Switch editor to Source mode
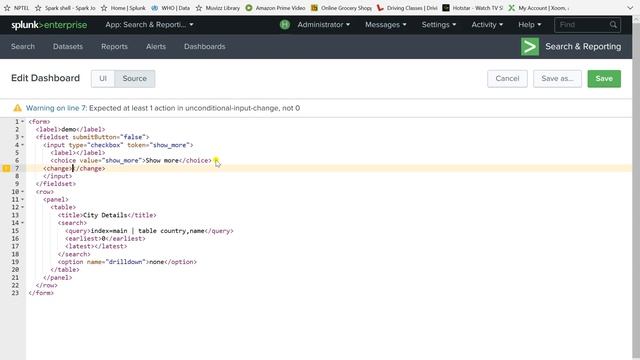 tap(135, 79)
